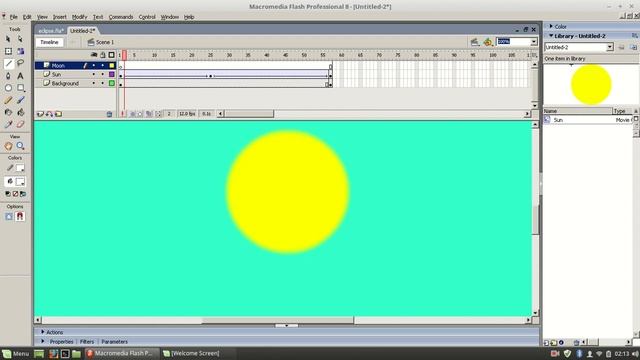Select the Eraser tool
The height and width of the screenshot is (360, 640).
20,124
